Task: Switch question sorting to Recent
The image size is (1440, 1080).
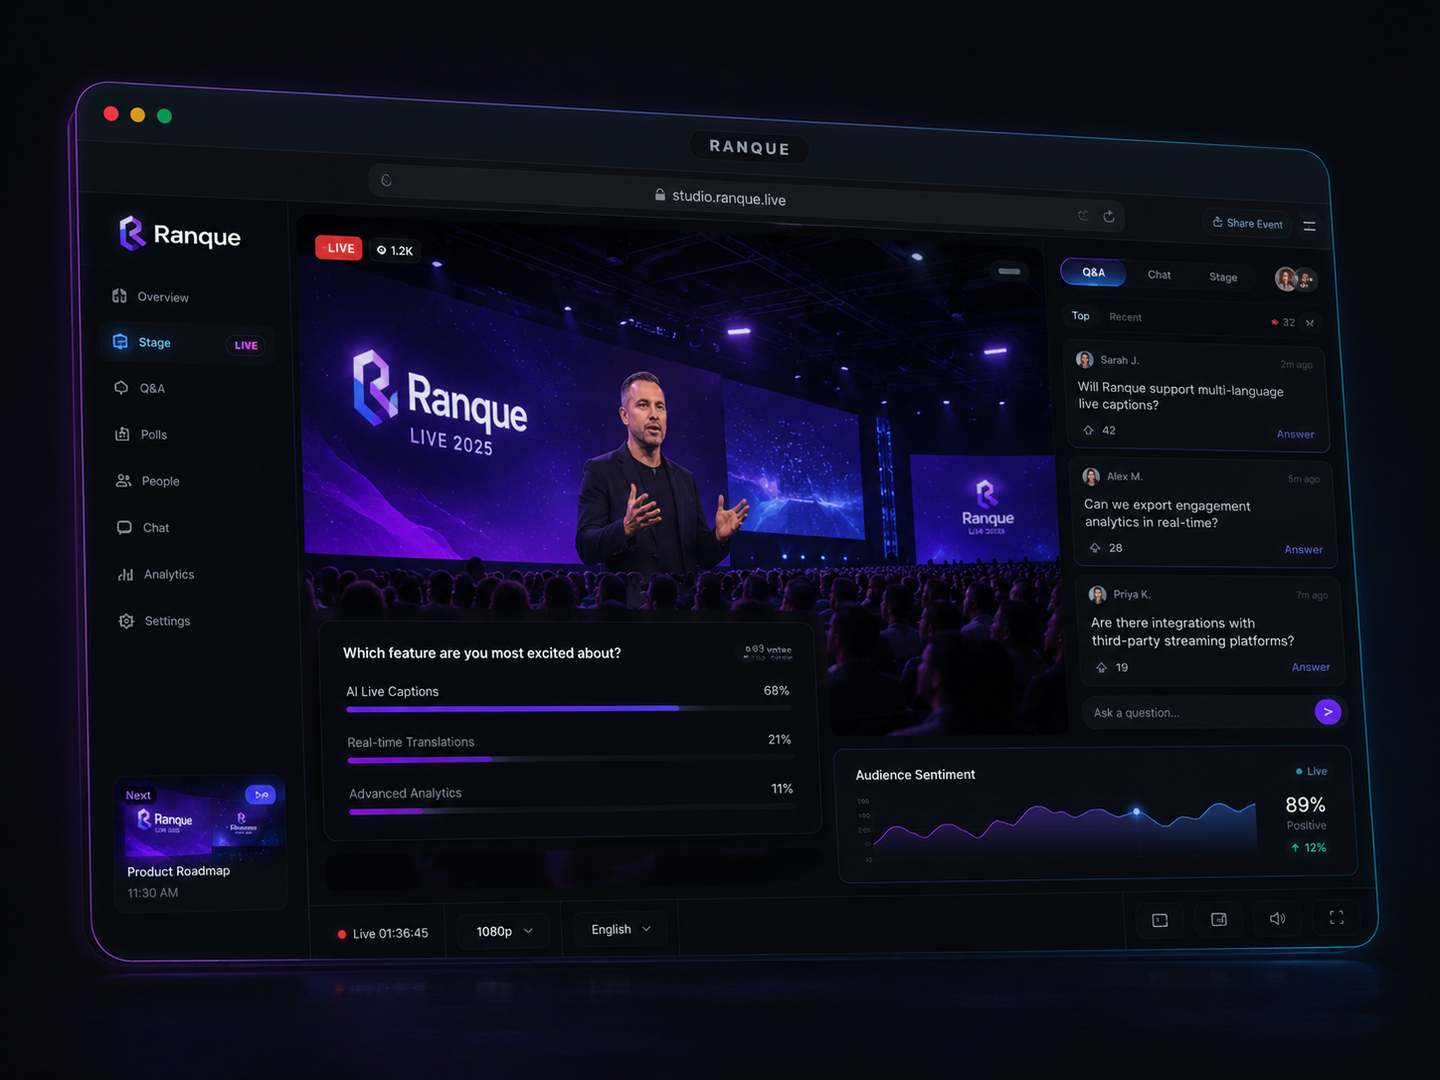Action: point(1125,317)
